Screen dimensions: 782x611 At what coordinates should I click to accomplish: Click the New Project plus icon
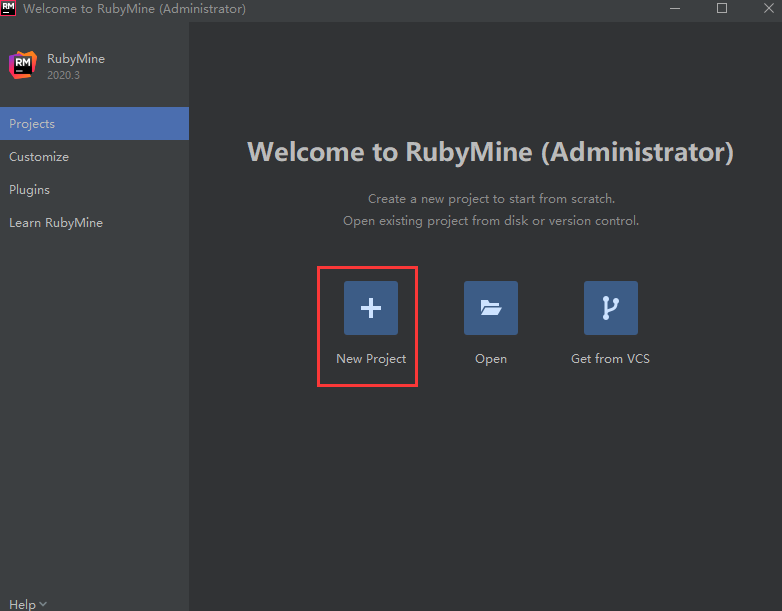pos(371,308)
